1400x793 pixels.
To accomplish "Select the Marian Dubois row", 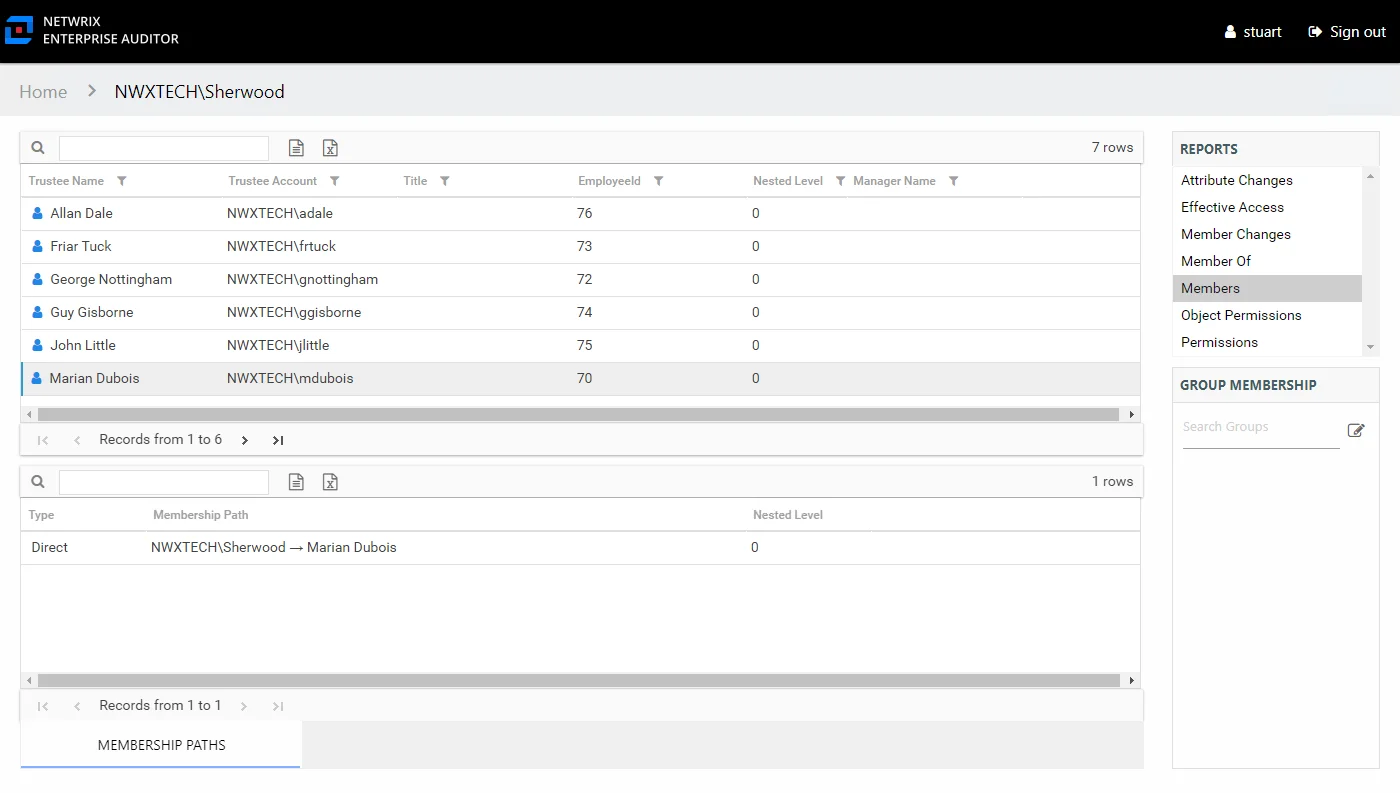I will [x=580, y=378].
